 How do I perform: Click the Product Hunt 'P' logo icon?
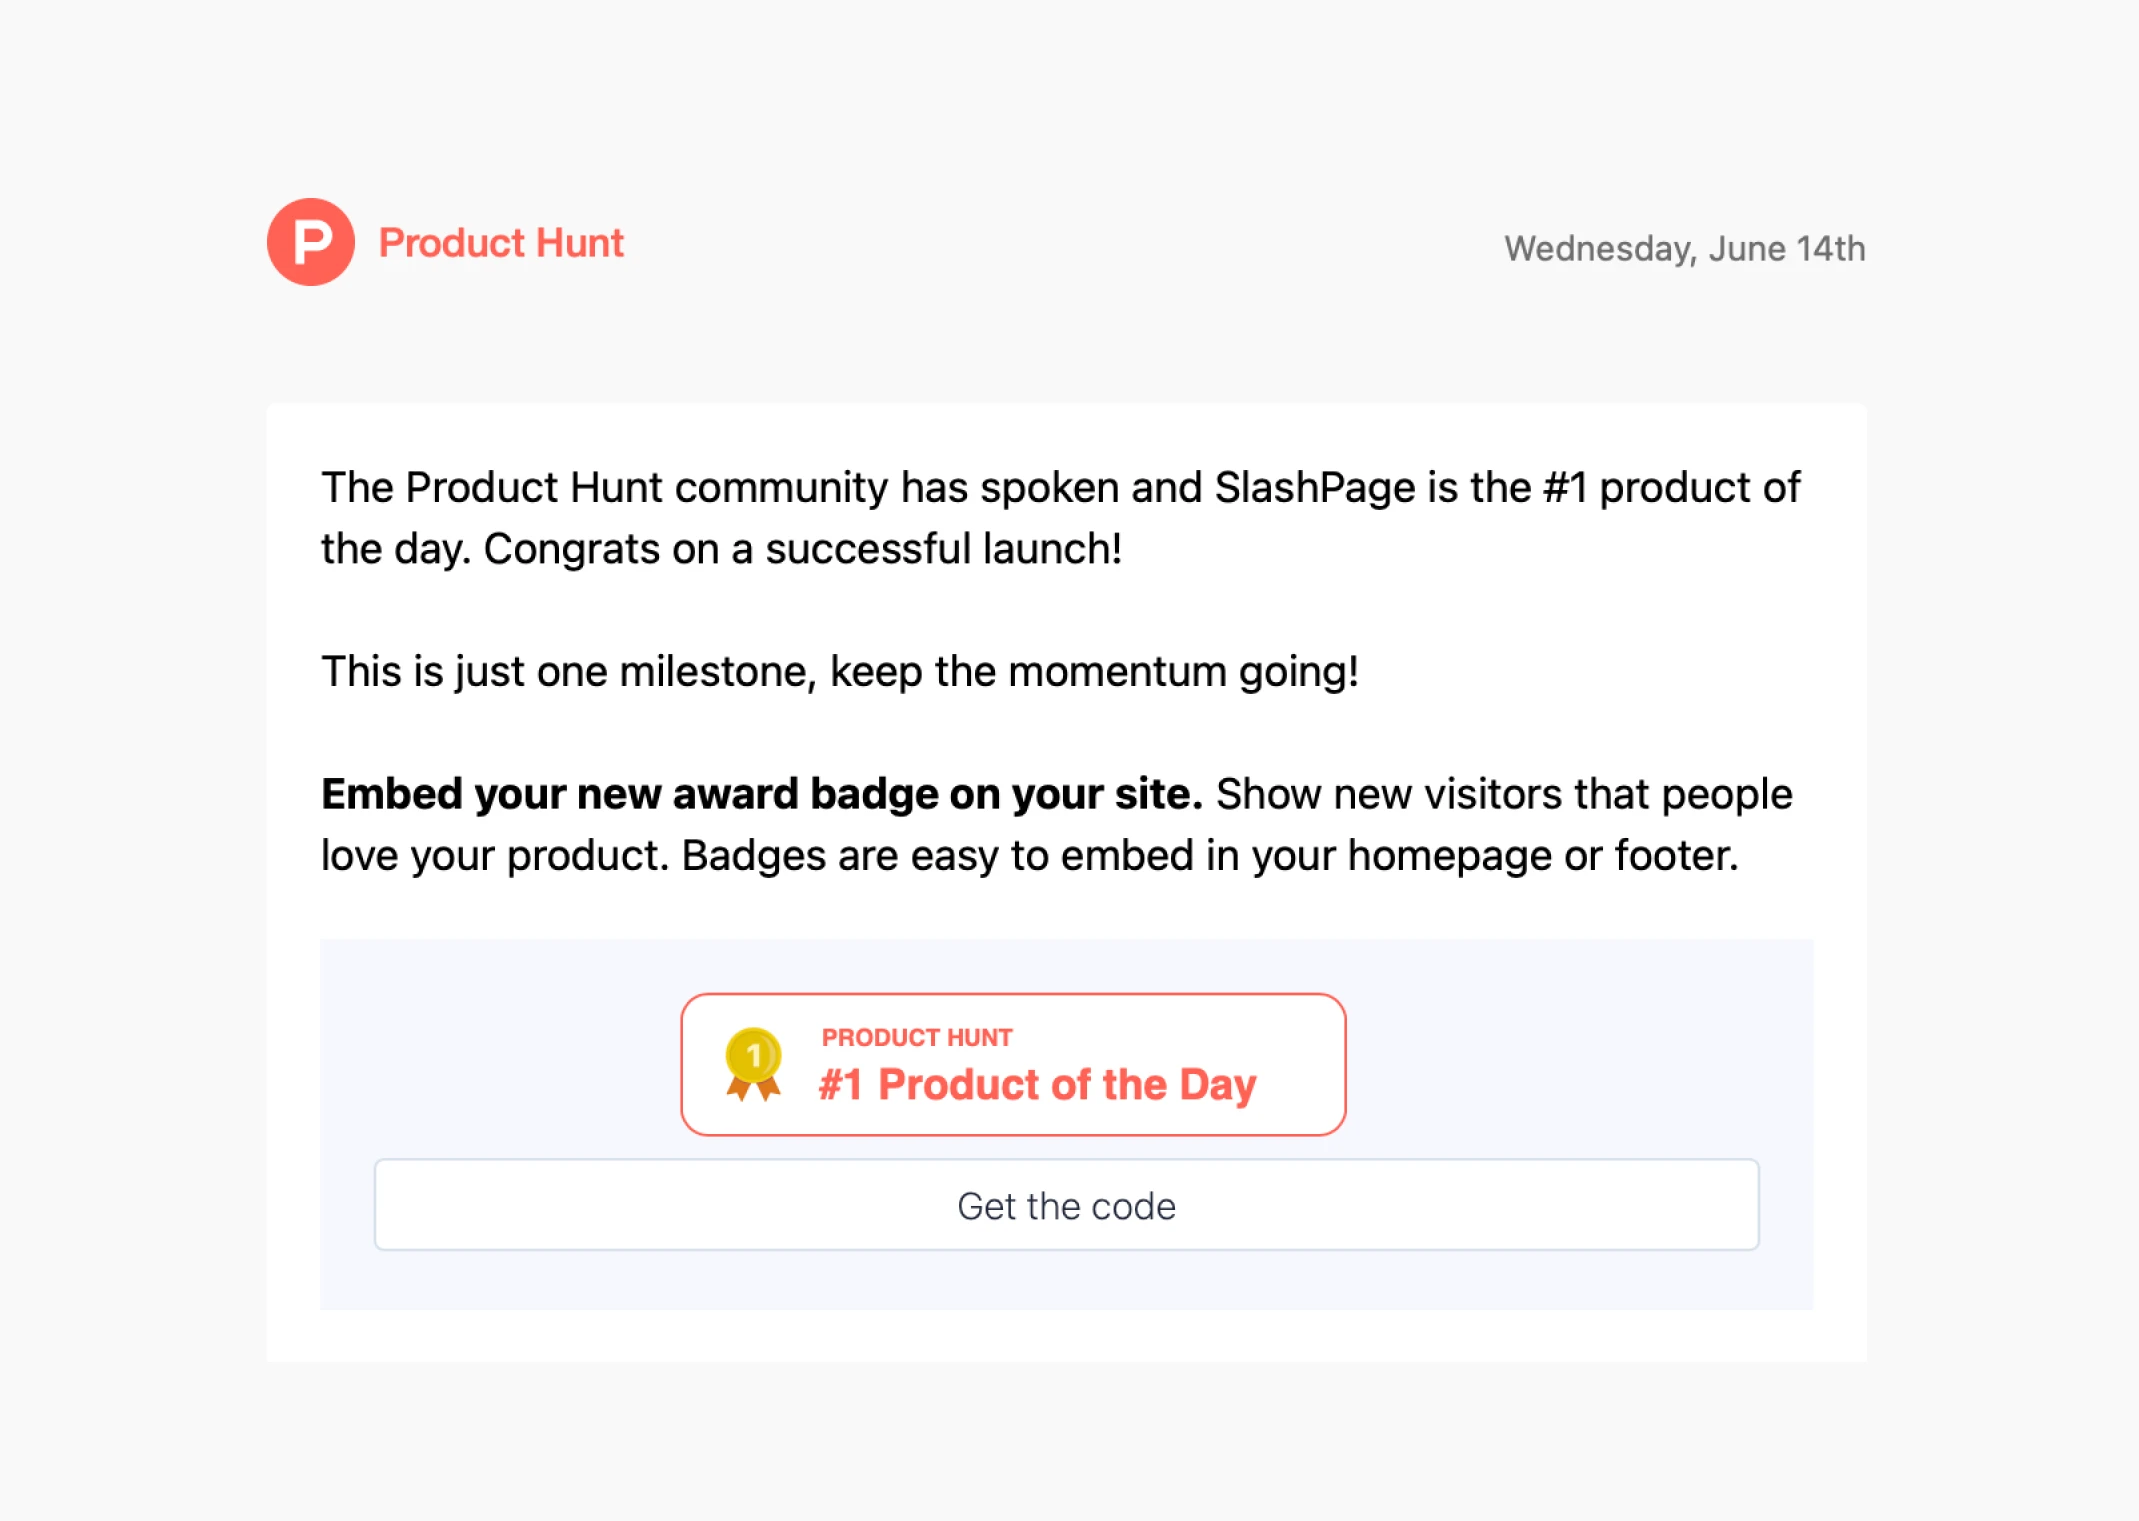tap(311, 243)
